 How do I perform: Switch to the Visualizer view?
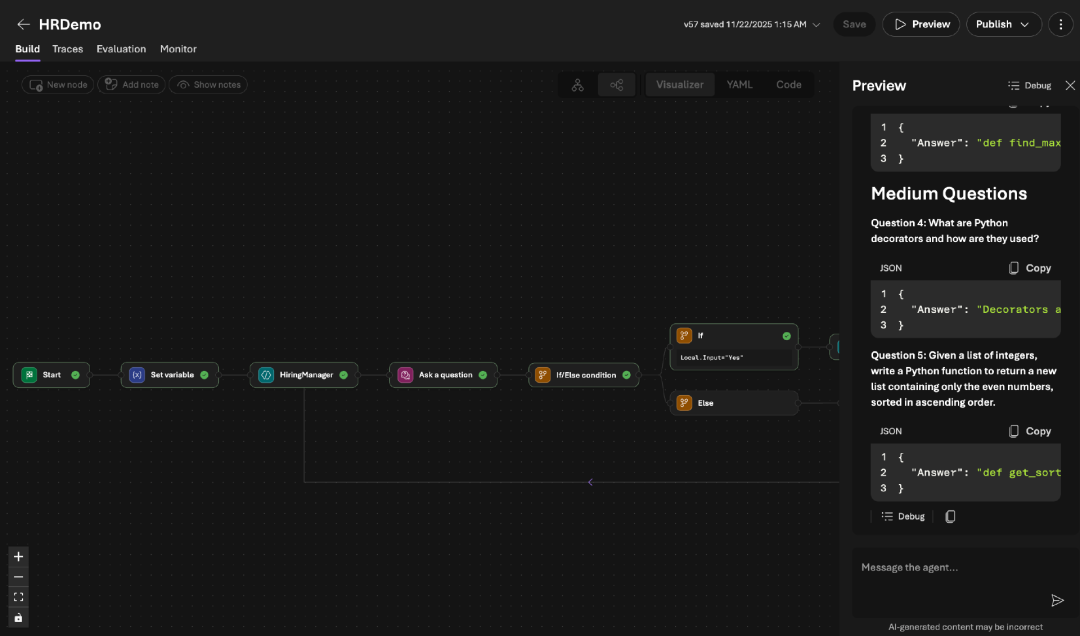point(680,85)
